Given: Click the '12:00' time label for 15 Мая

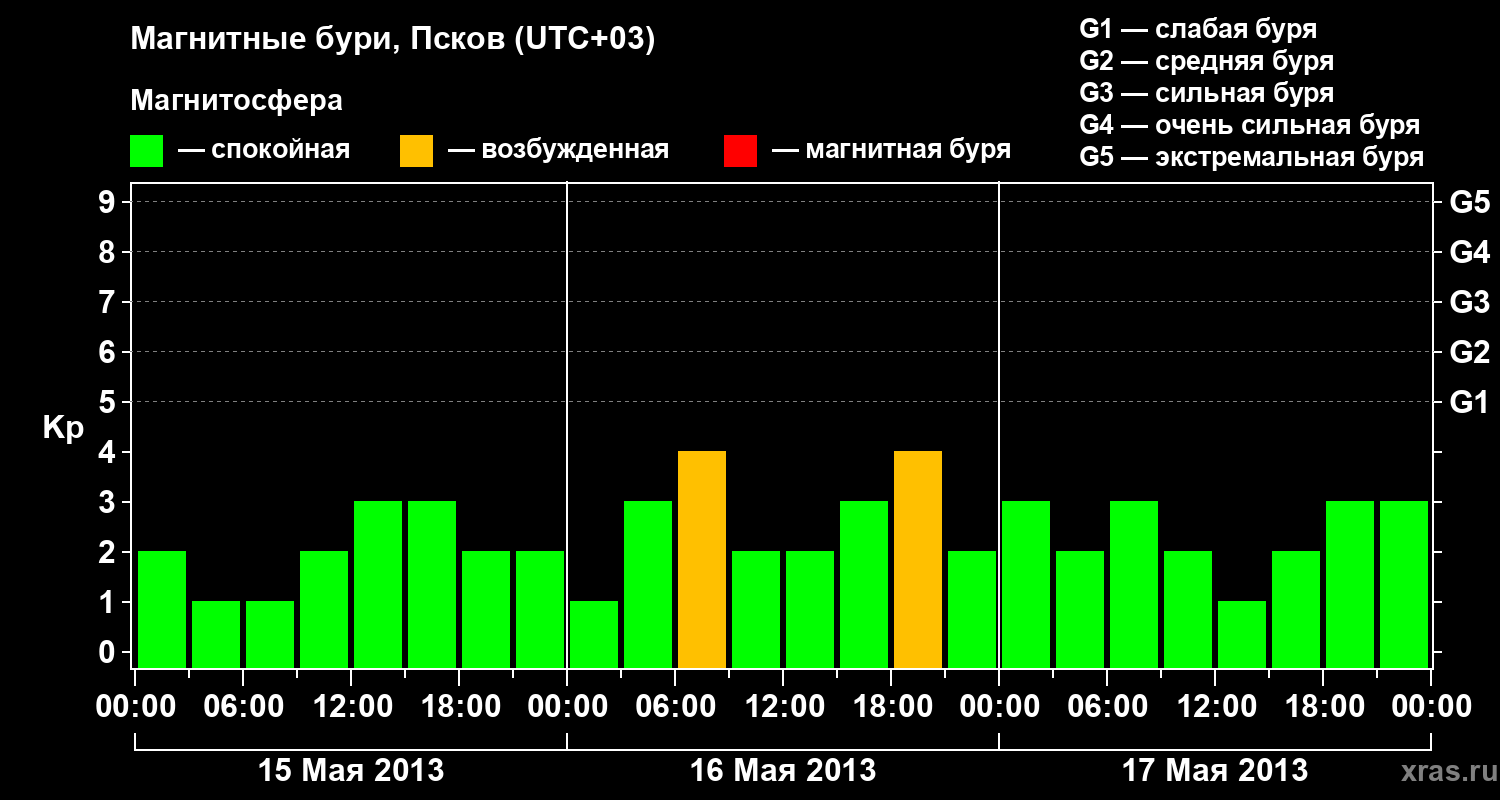Looking at the screenshot, I should tap(351, 707).
